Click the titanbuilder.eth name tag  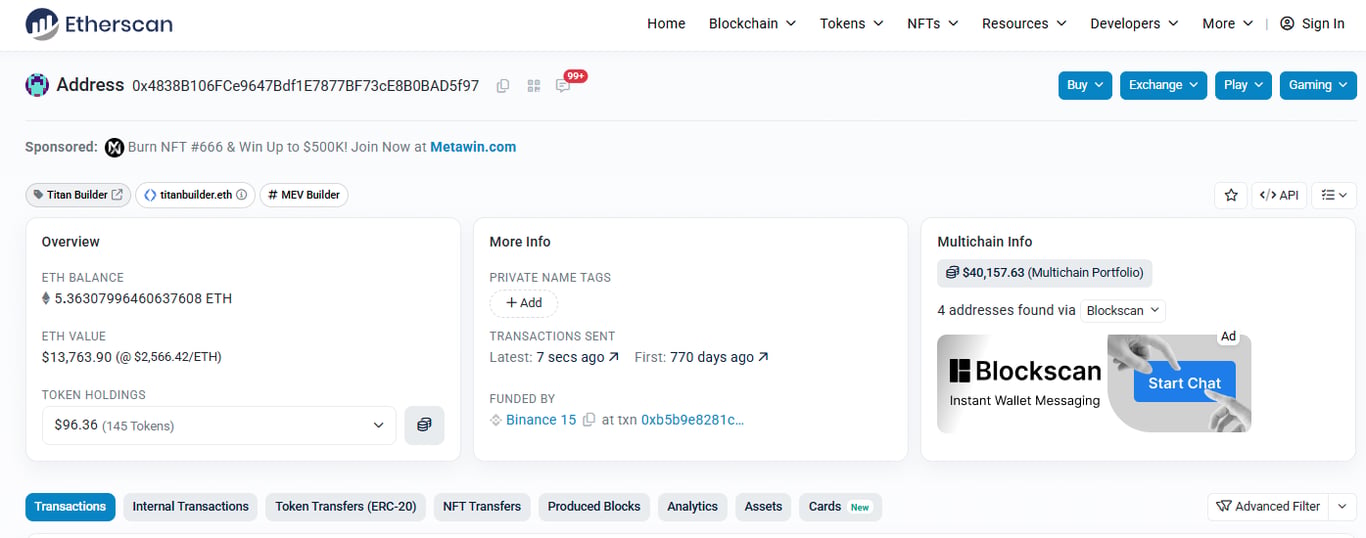(x=195, y=195)
